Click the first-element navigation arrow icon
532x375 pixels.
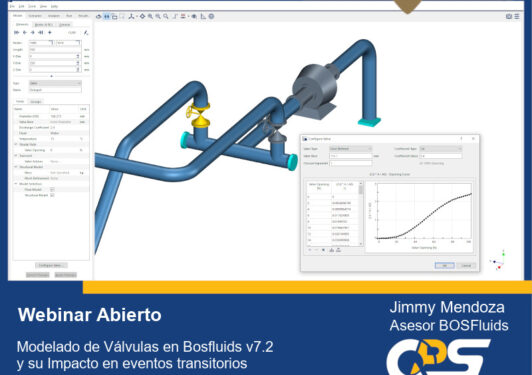tap(16, 32)
